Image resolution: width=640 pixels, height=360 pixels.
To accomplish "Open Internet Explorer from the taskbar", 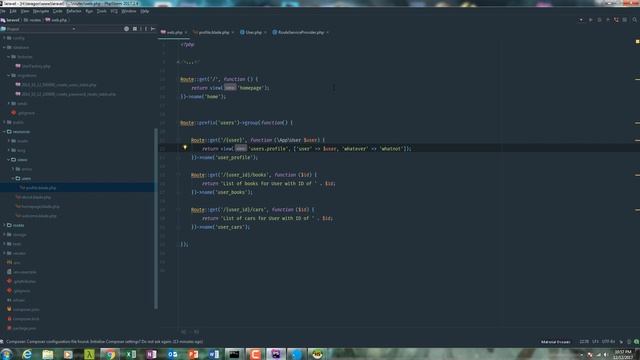I will tap(27, 354).
